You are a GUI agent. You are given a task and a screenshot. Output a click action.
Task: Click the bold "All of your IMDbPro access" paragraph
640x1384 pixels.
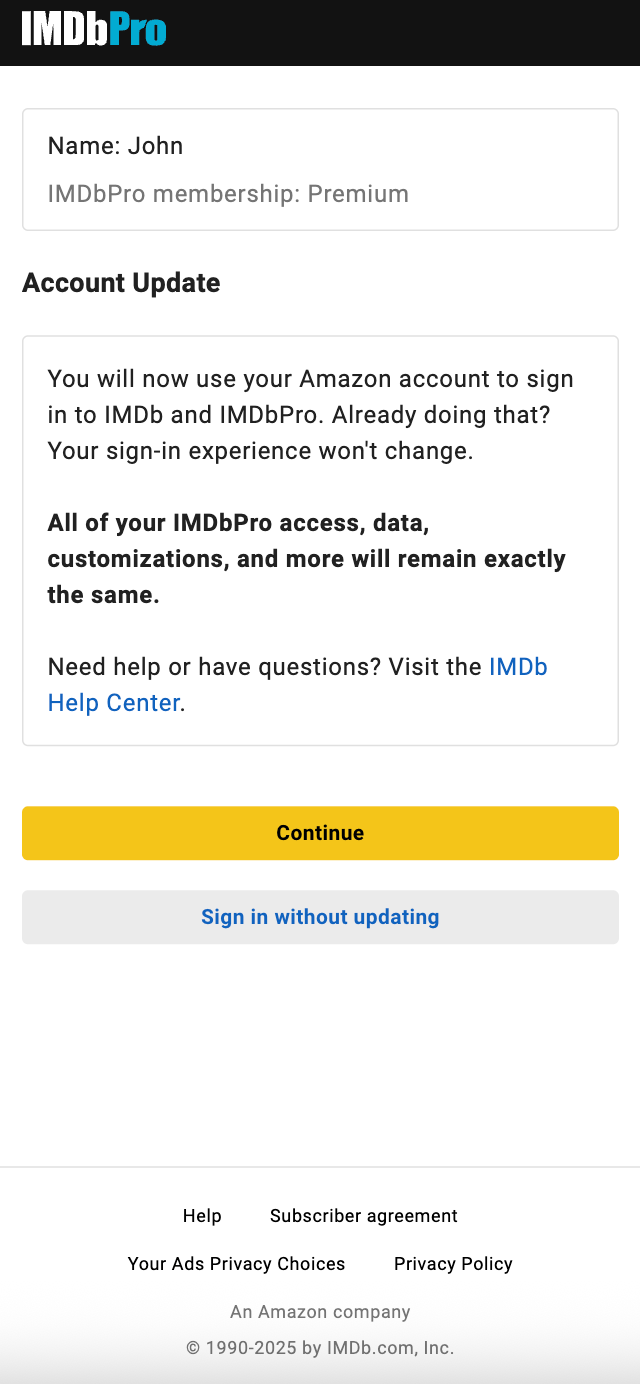(x=306, y=559)
